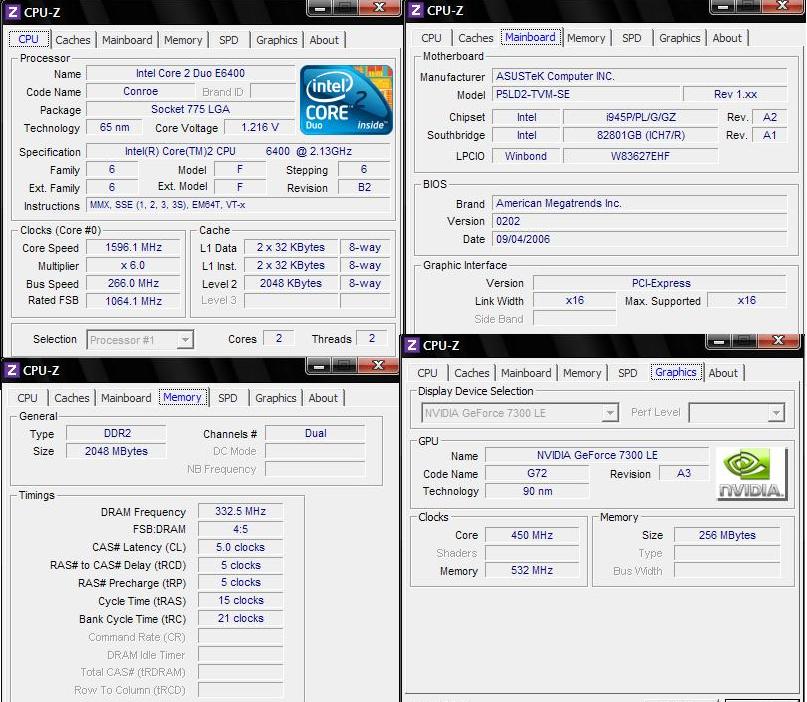The height and width of the screenshot is (702, 807).
Task: Click the GPU Core clock value 450 MHz
Action: [x=532, y=535]
